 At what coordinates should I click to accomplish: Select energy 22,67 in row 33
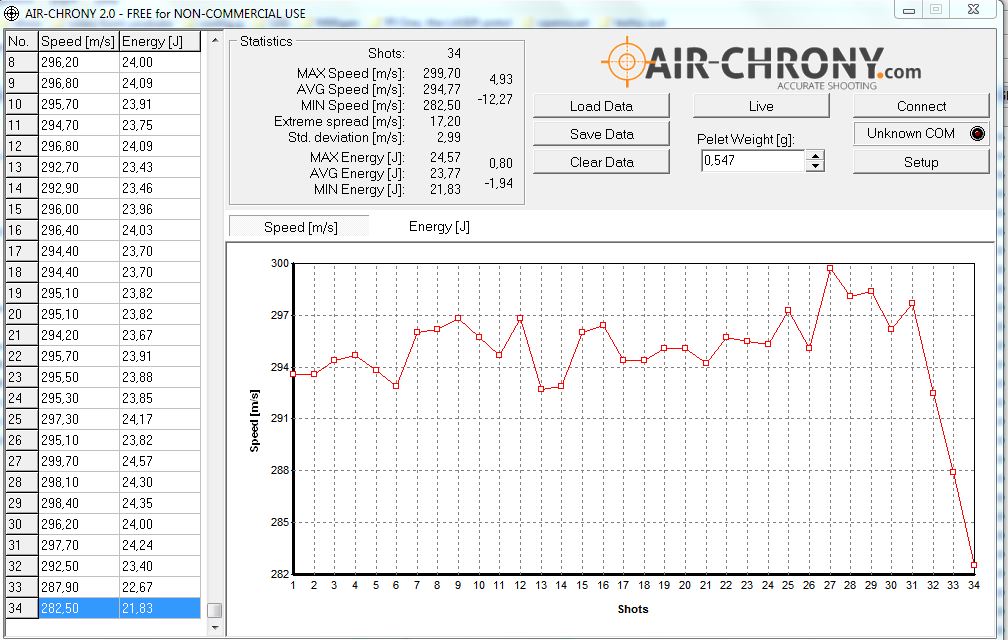(x=159, y=587)
